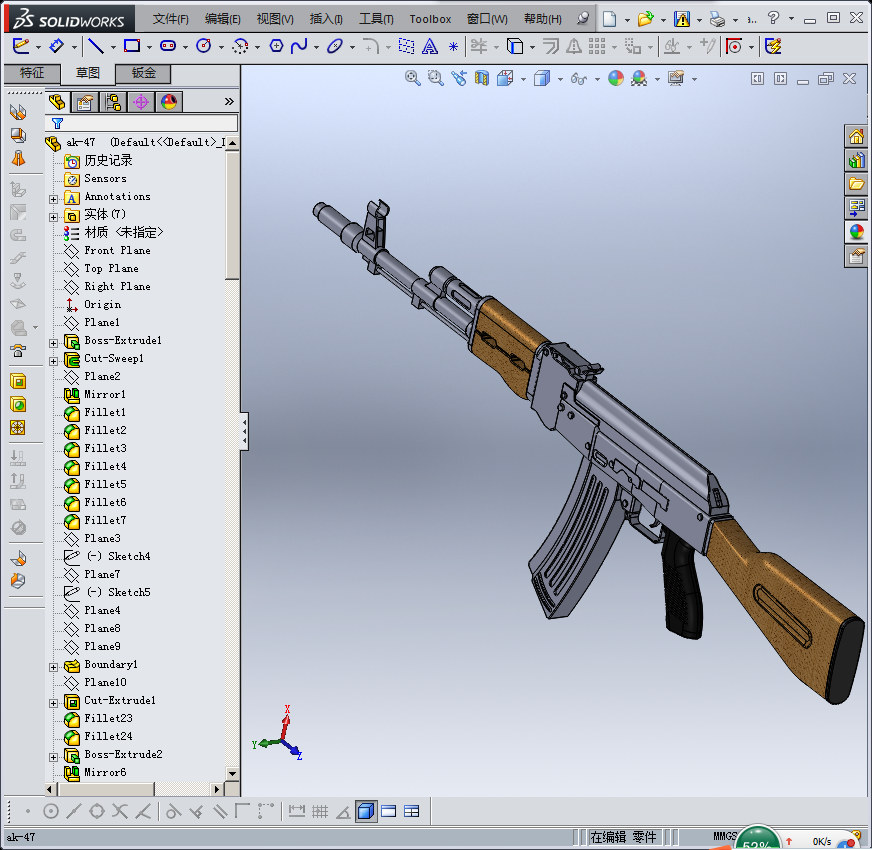Select the Corner Rectangle tool
This screenshot has width=872, height=850.
(x=132, y=46)
